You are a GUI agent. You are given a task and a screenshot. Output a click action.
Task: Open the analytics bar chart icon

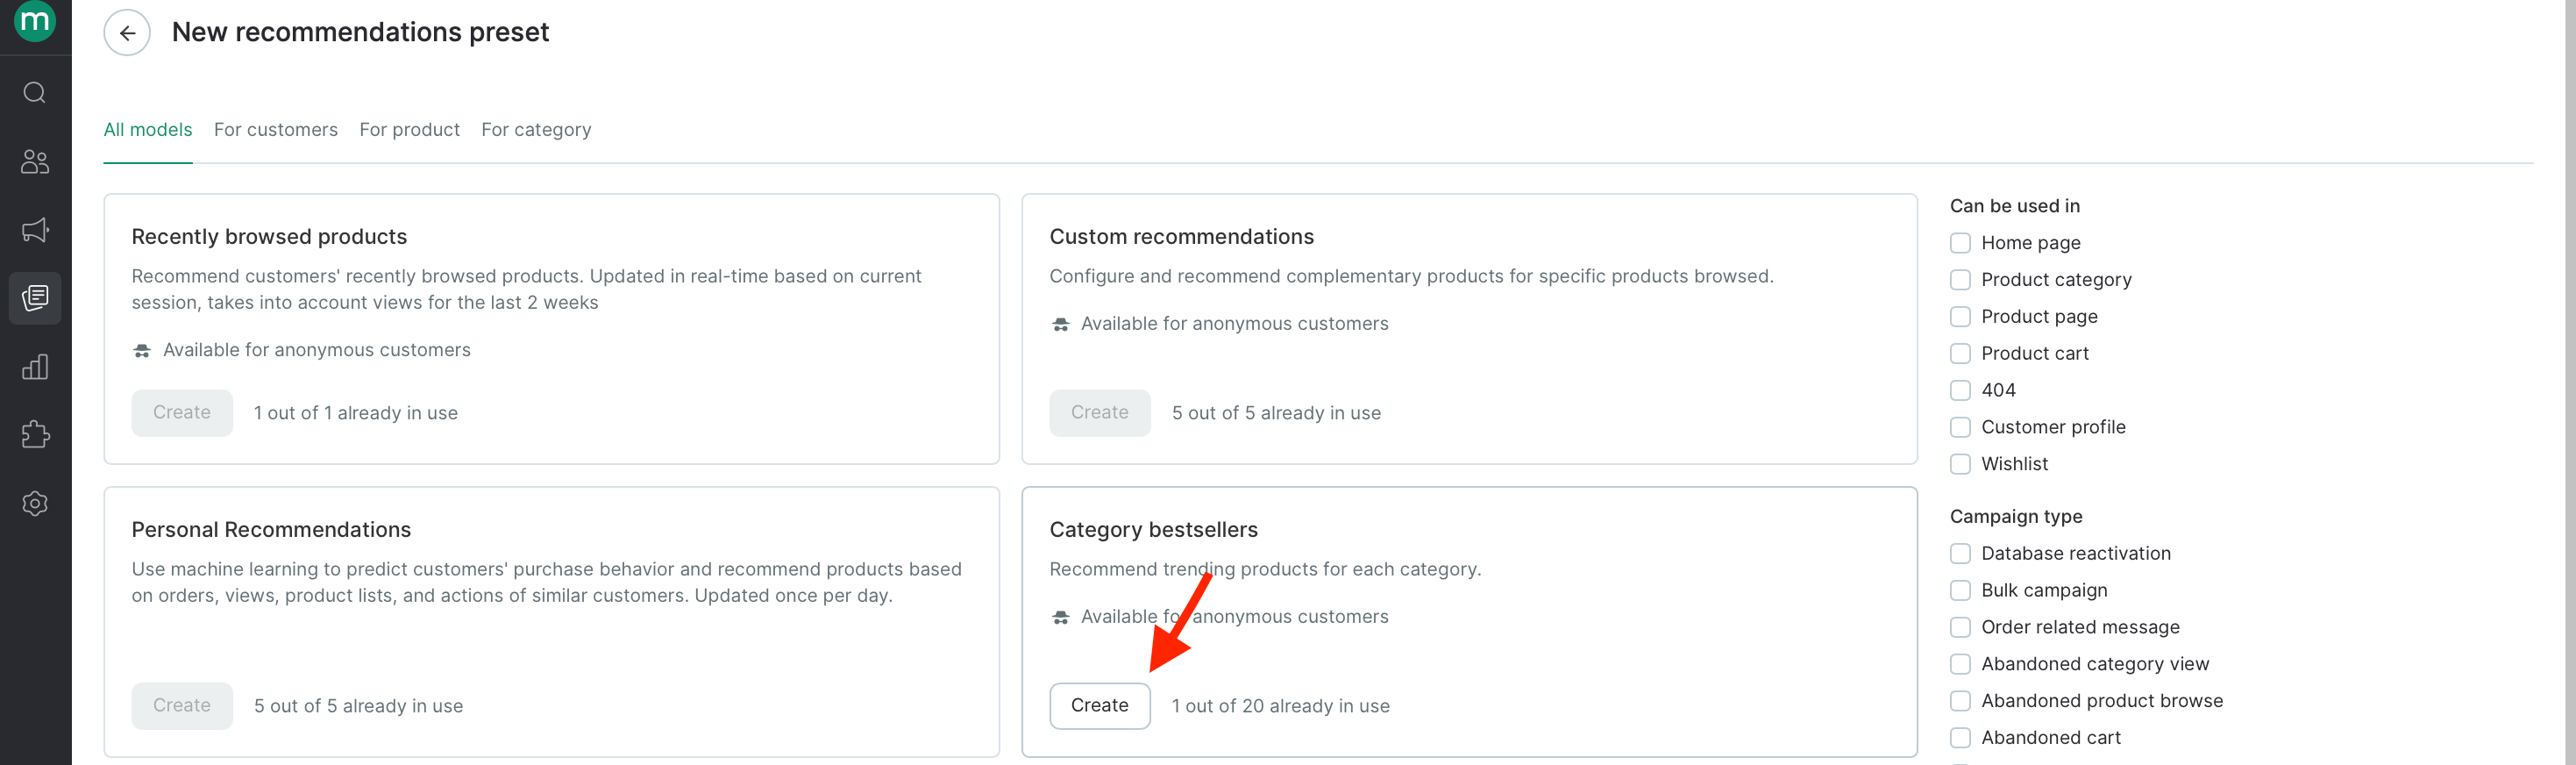point(35,366)
